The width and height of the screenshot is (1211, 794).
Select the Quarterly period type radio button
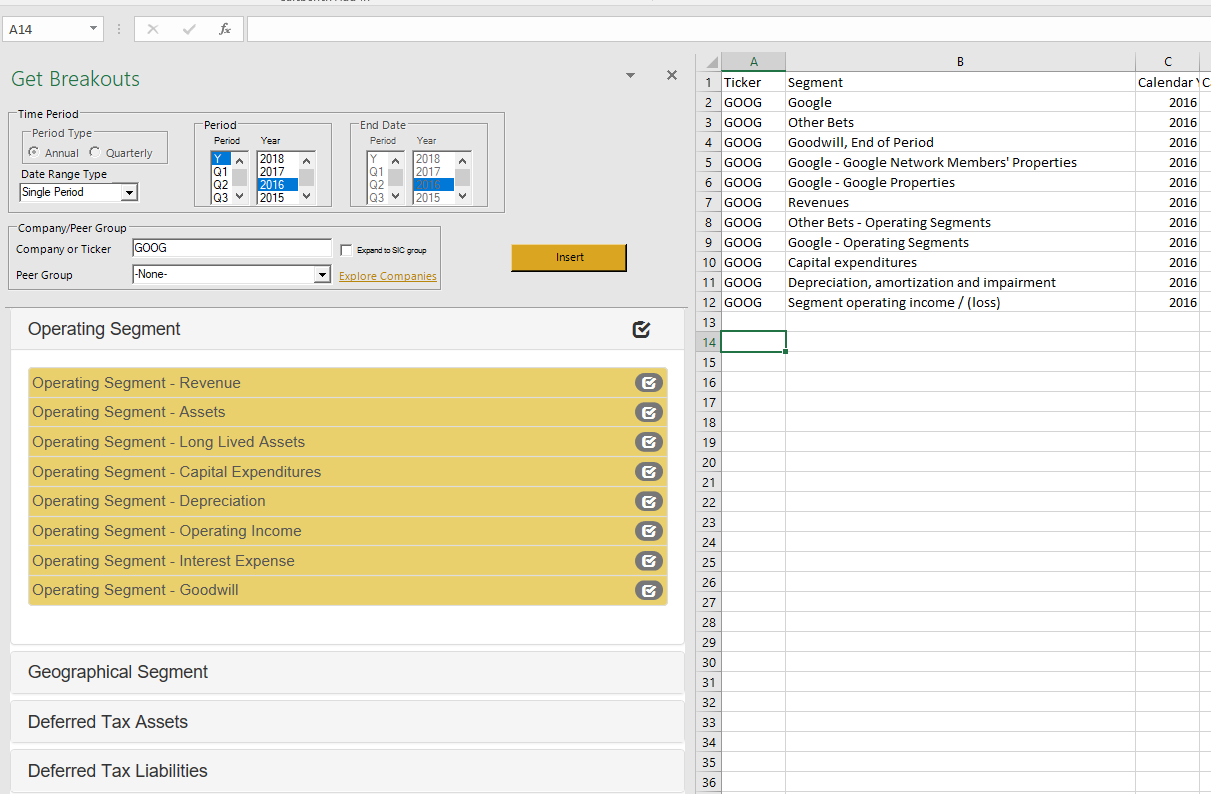click(x=95, y=153)
